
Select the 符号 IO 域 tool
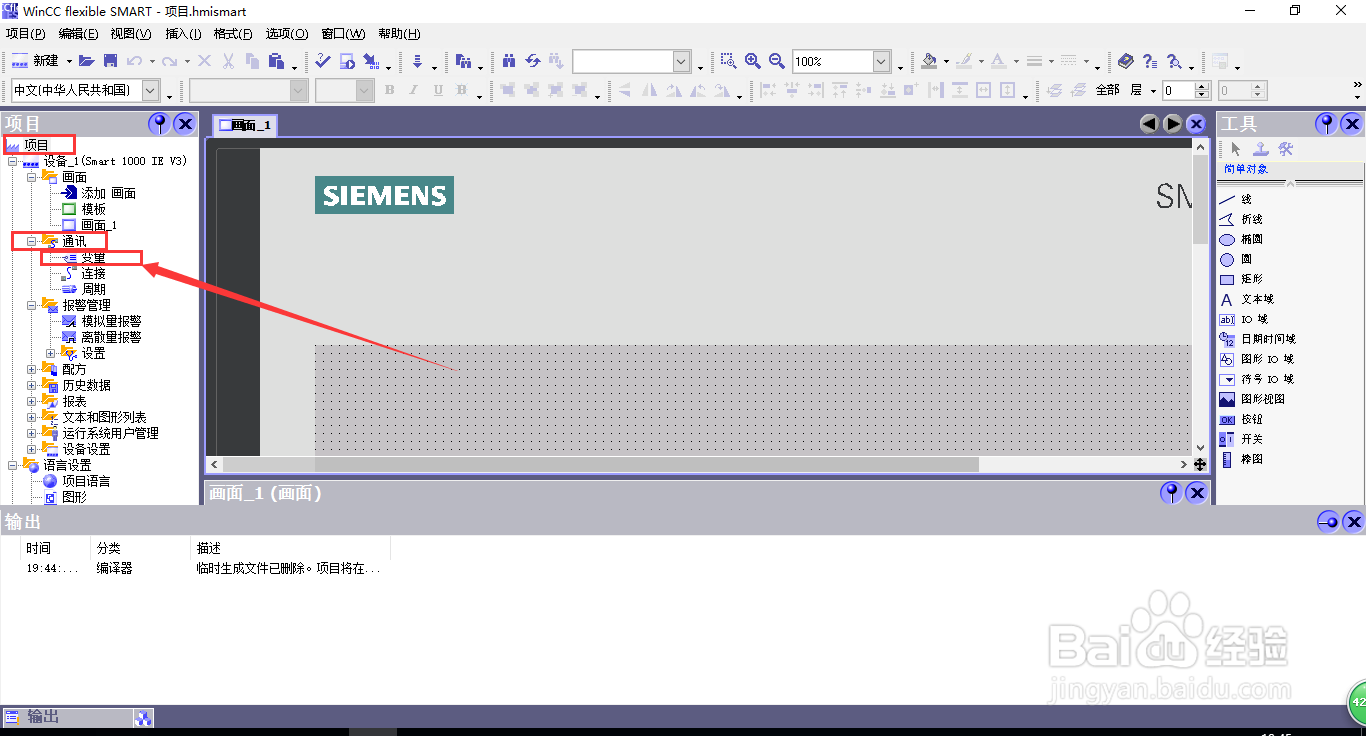pos(1256,379)
